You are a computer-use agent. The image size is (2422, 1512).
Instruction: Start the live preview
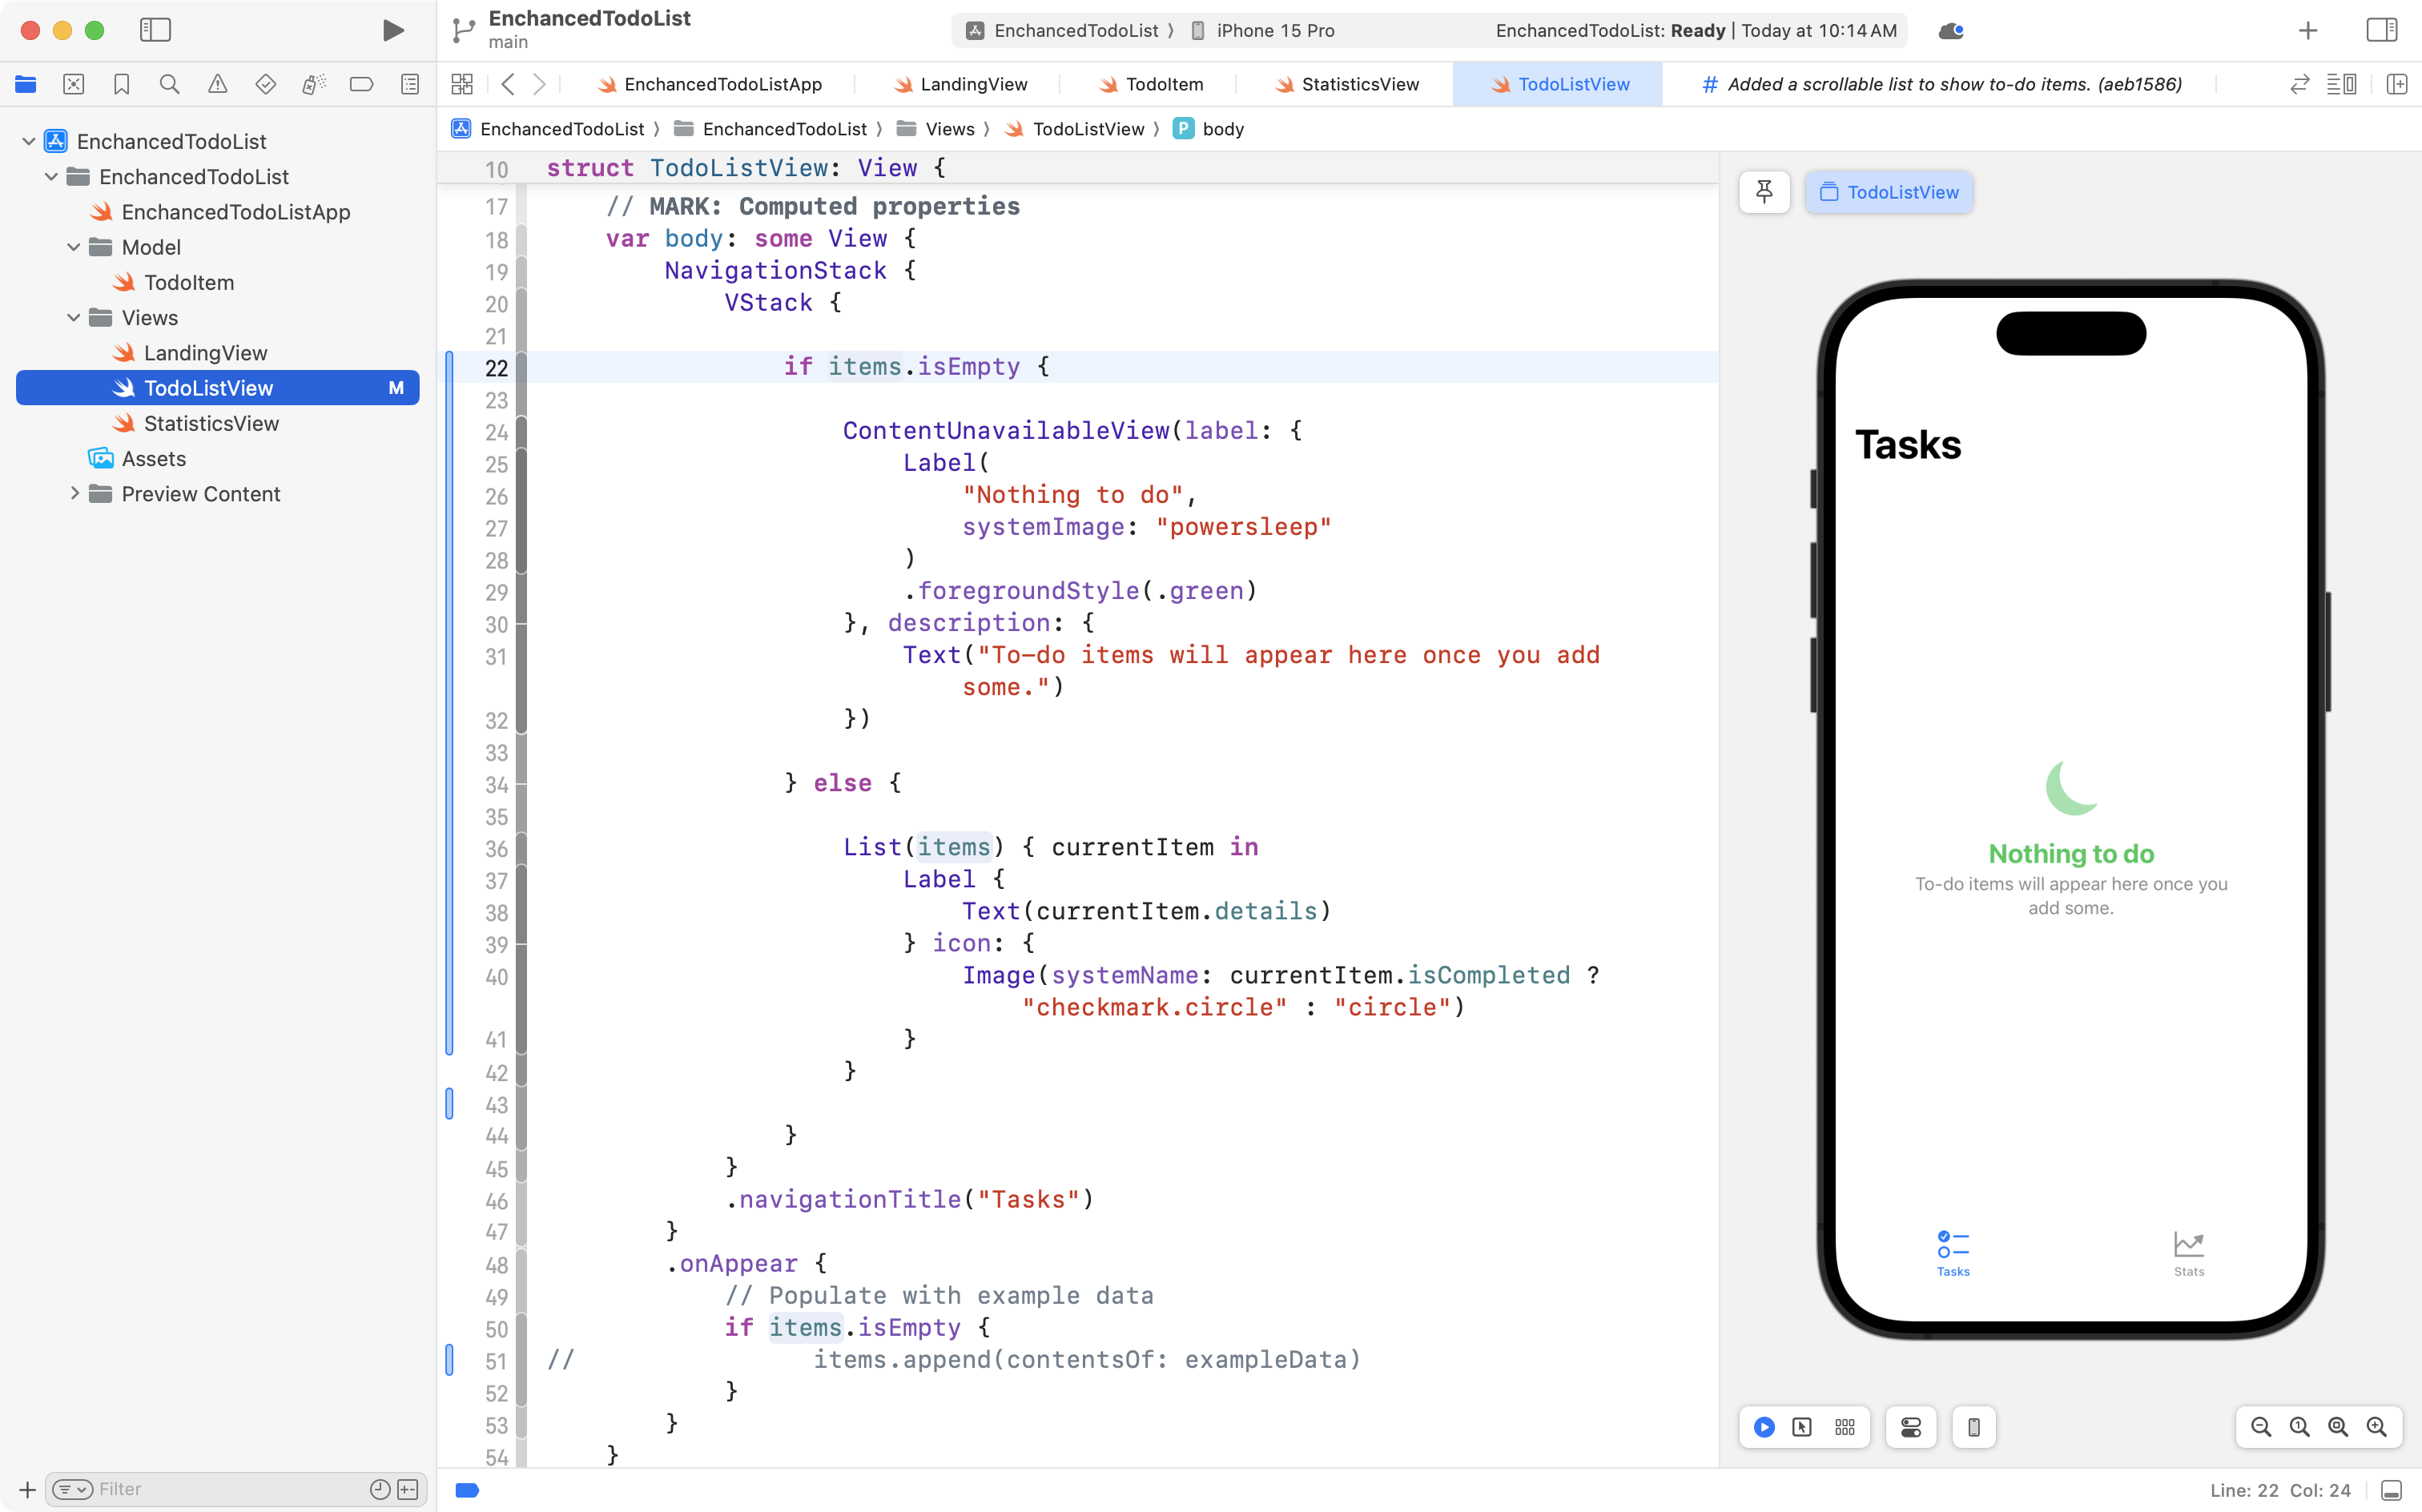point(1763,1427)
